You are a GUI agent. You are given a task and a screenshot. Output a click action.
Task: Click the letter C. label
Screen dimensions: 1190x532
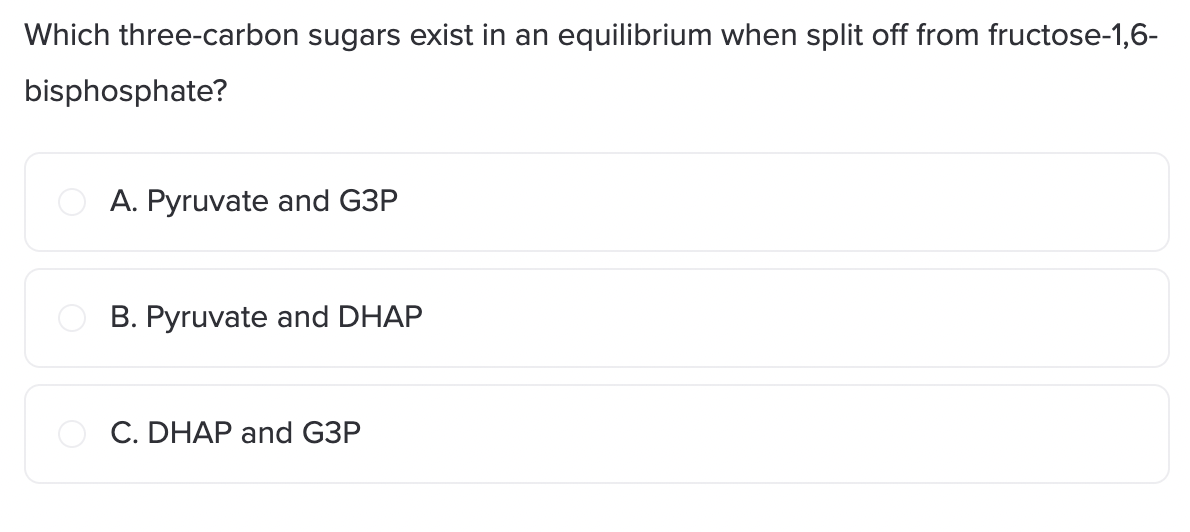click(x=124, y=433)
